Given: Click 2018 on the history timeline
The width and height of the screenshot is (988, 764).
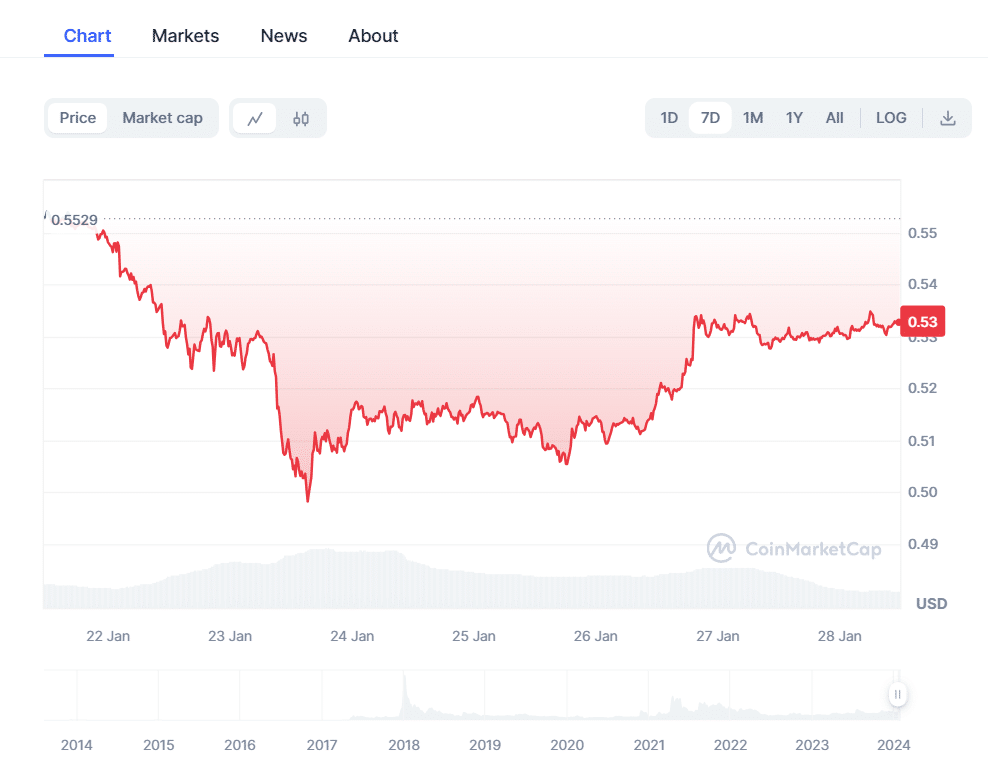Looking at the screenshot, I should [x=404, y=745].
